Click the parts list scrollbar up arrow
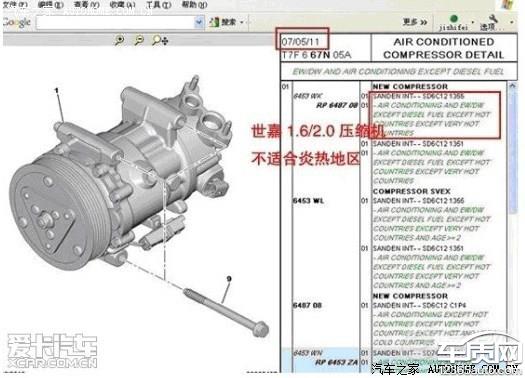Screen dimensions: 525x378 pyautogui.click(x=512, y=86)
